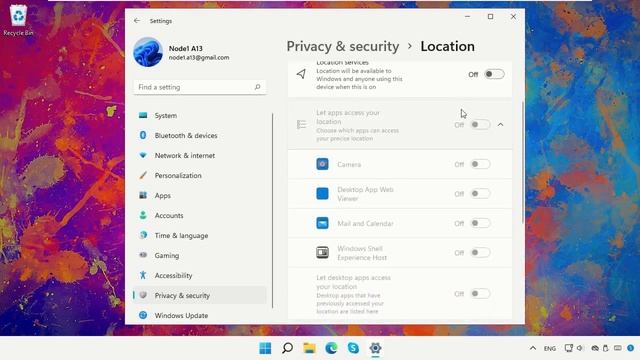Viewport: 640px width, 360px height.
Task: Click Privacy & security breadcrumb link
Action: pos(342,47)
